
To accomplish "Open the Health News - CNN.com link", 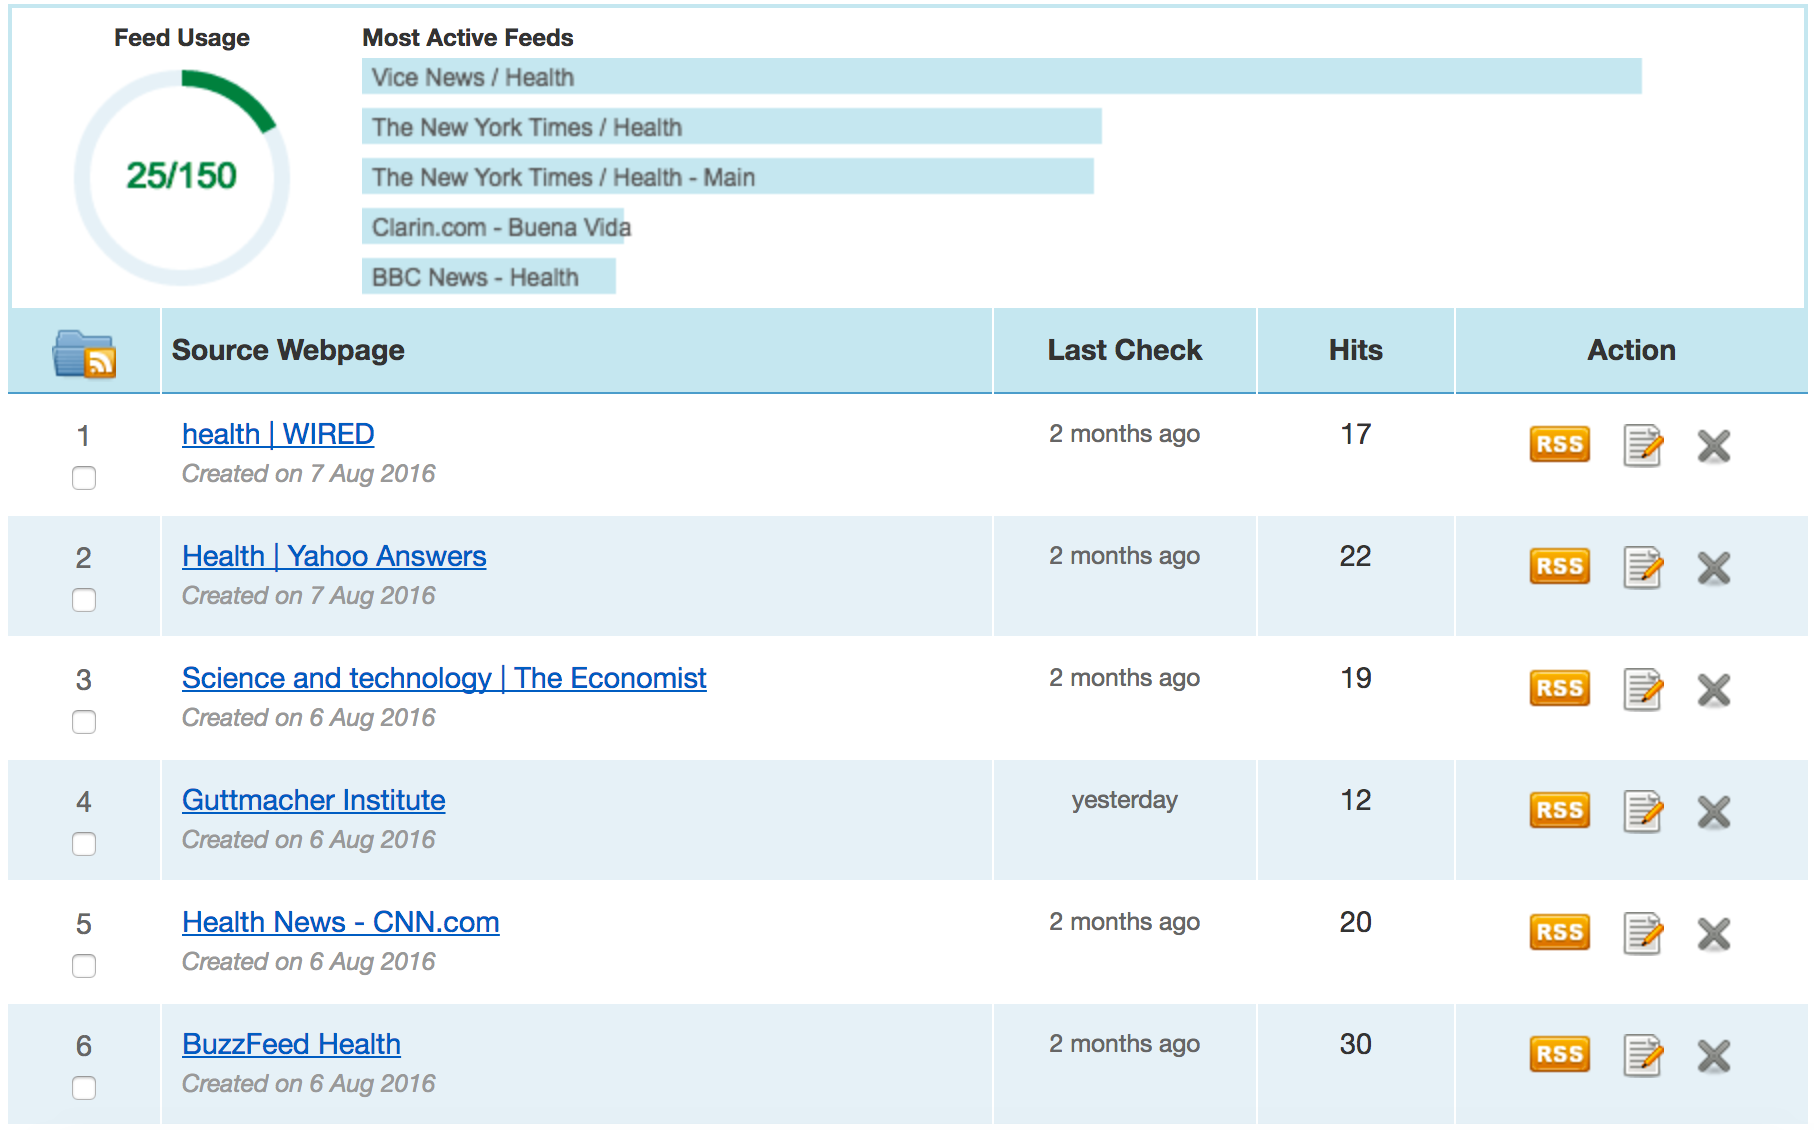I will 340,922.
